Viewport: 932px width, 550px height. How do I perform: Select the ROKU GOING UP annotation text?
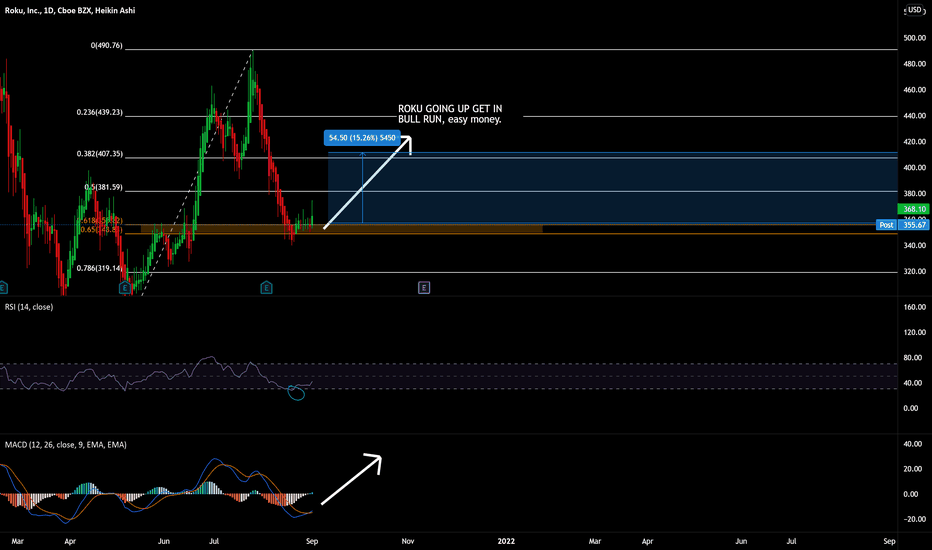tap(450, 114)
